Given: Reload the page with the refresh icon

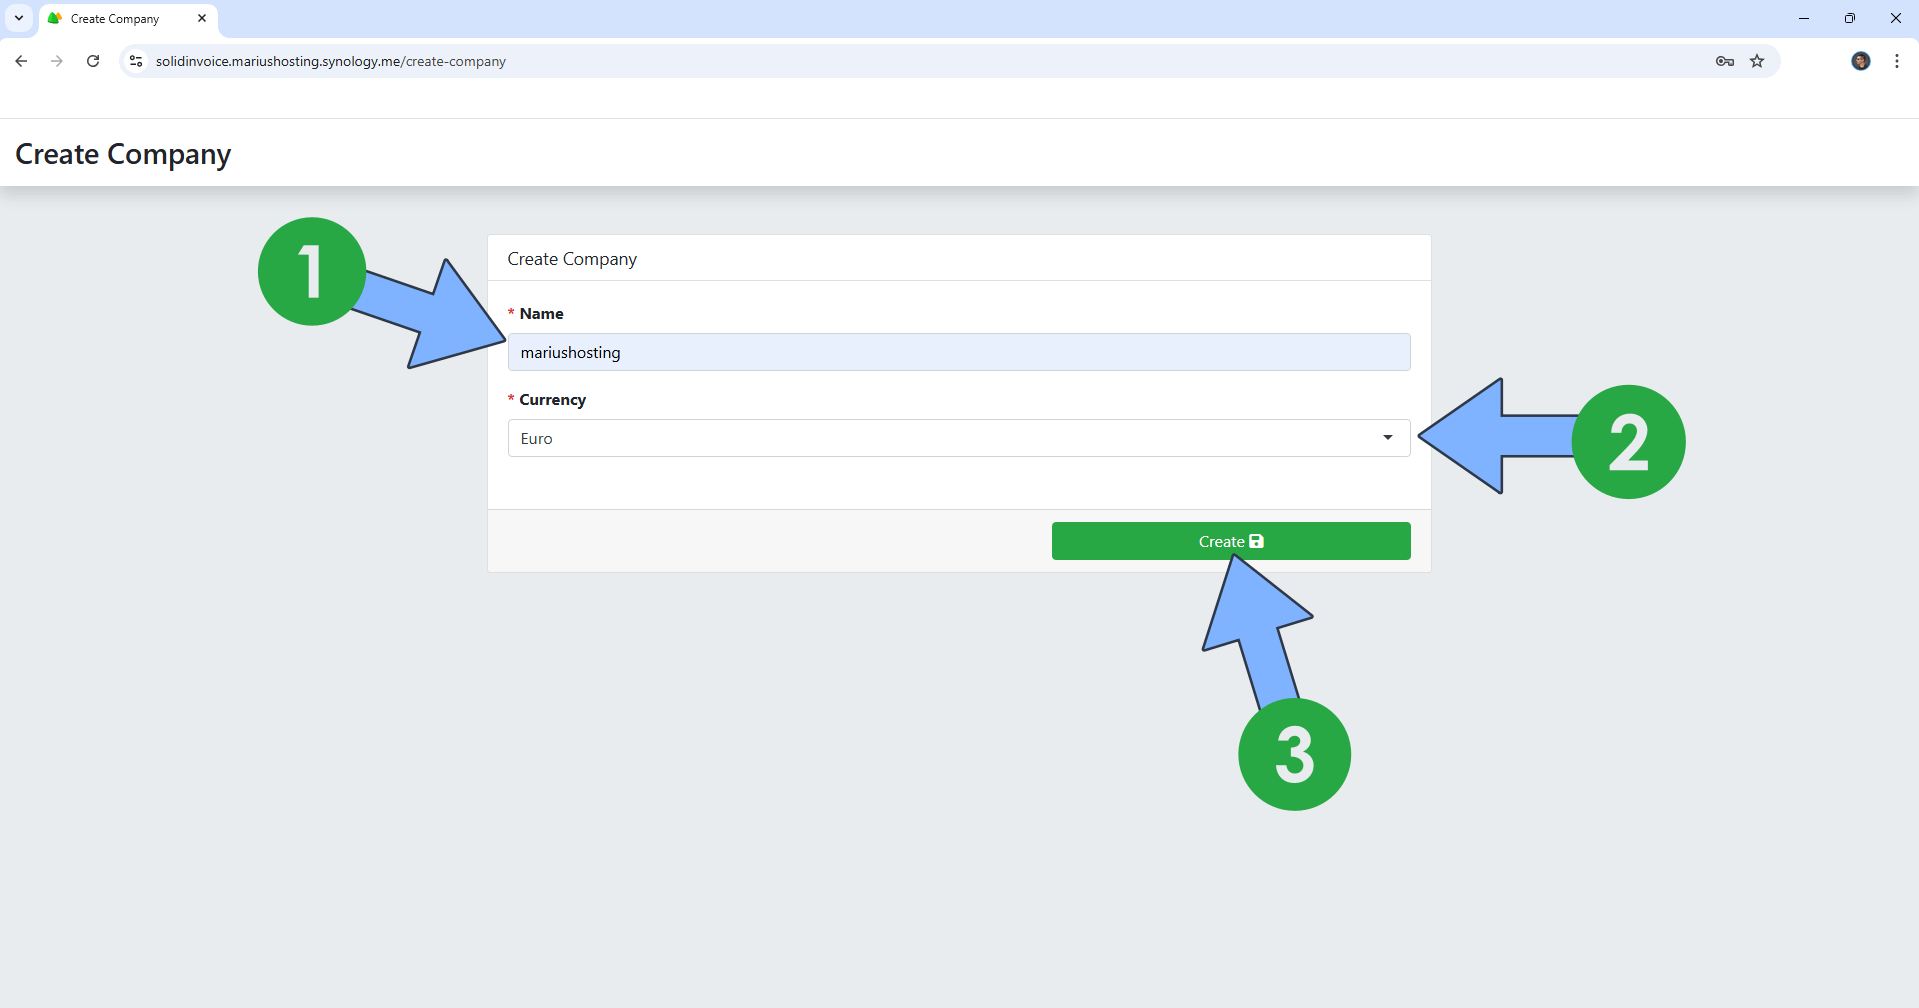Looking at the screenshot, I should pos(93,61).
